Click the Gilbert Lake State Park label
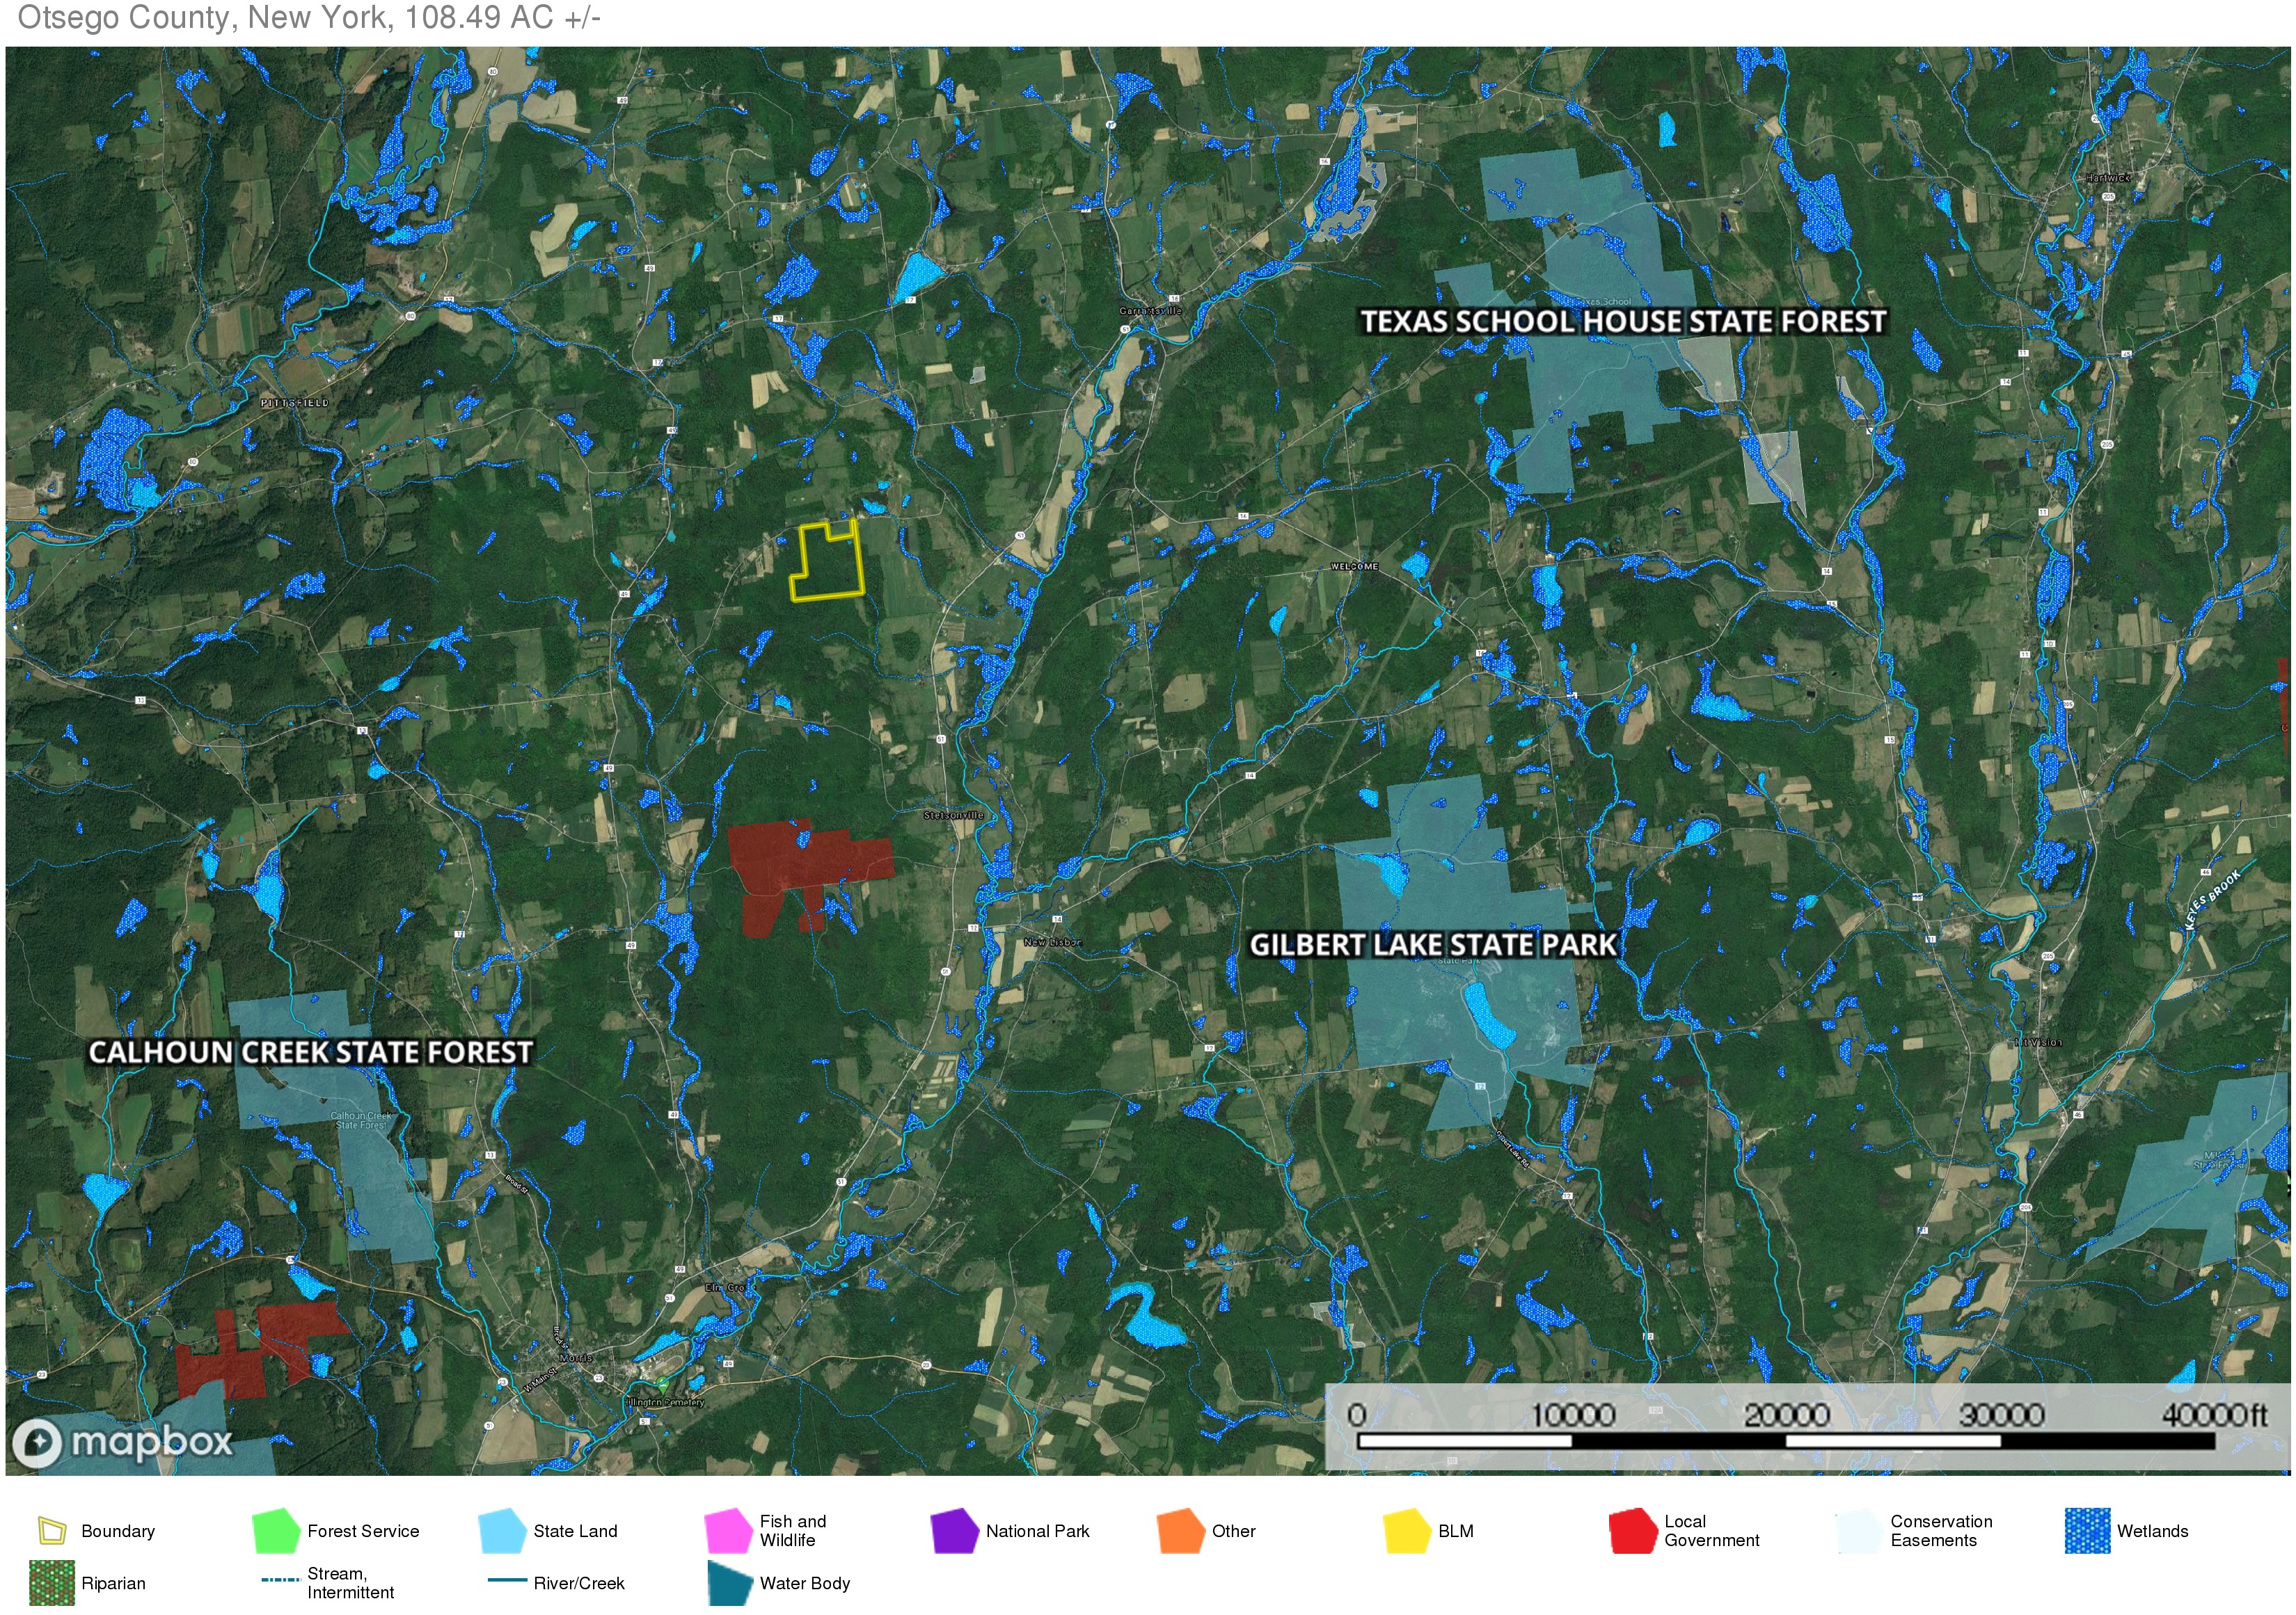The width and height of the screenshot is (2296, 1615). (x=1432, y=944)
